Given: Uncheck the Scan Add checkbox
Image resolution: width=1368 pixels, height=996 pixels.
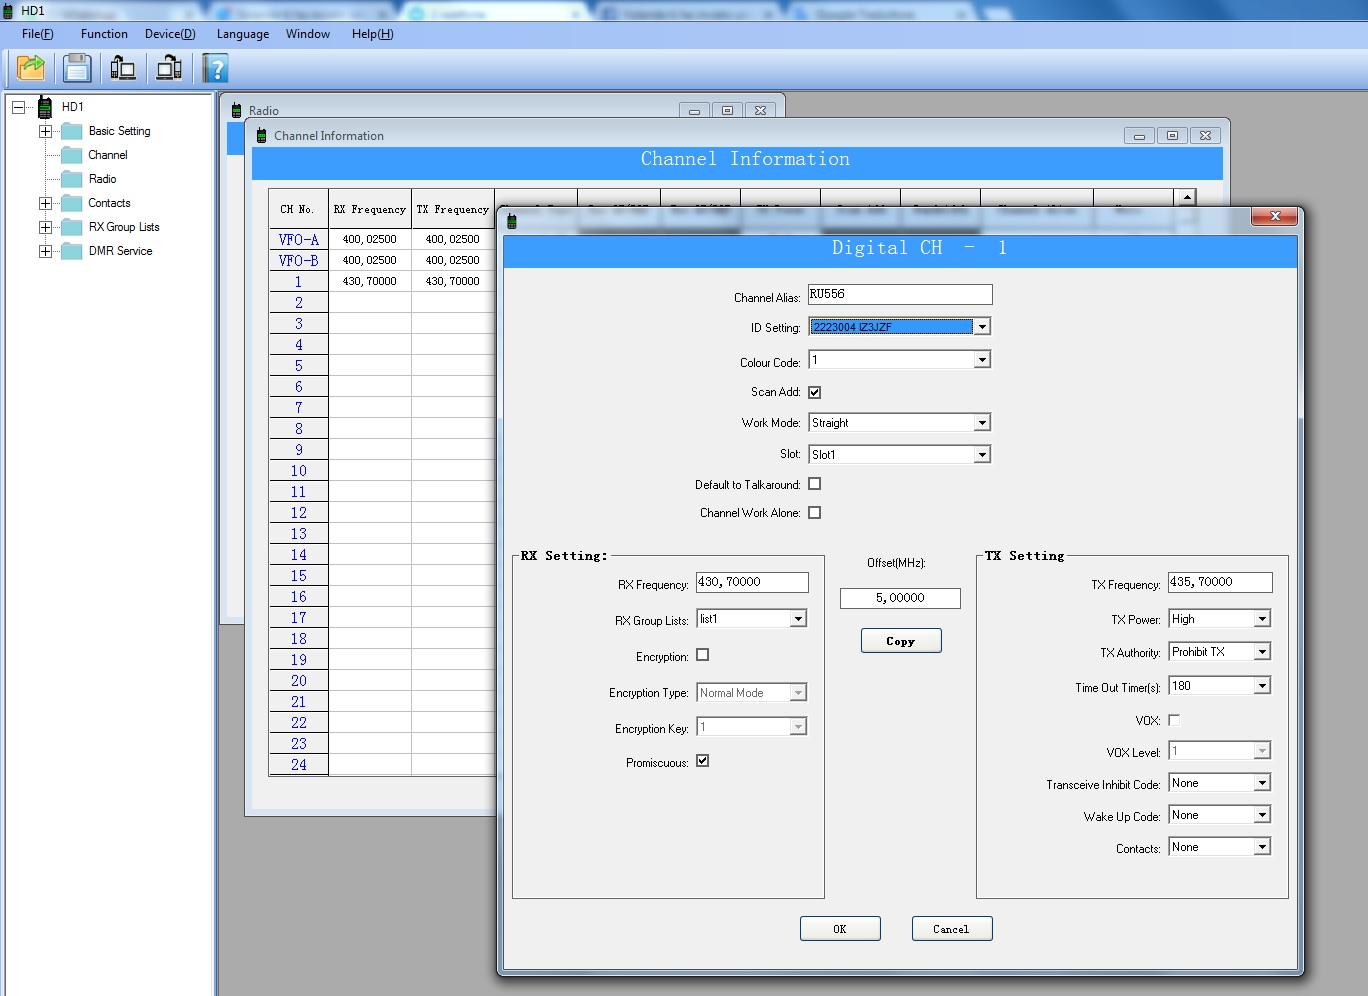Looking at the screenshot, I should 815,392.
